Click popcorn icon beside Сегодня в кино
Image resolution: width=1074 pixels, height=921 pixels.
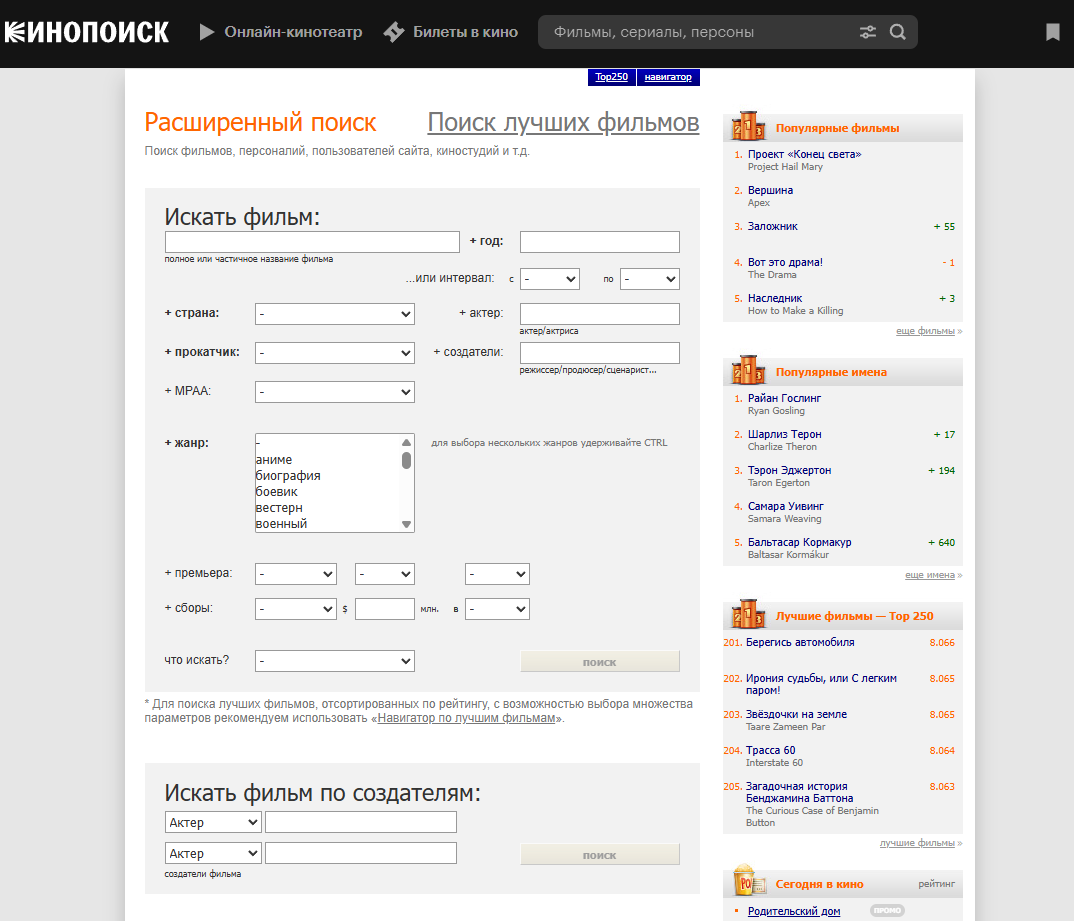(749, 881)
